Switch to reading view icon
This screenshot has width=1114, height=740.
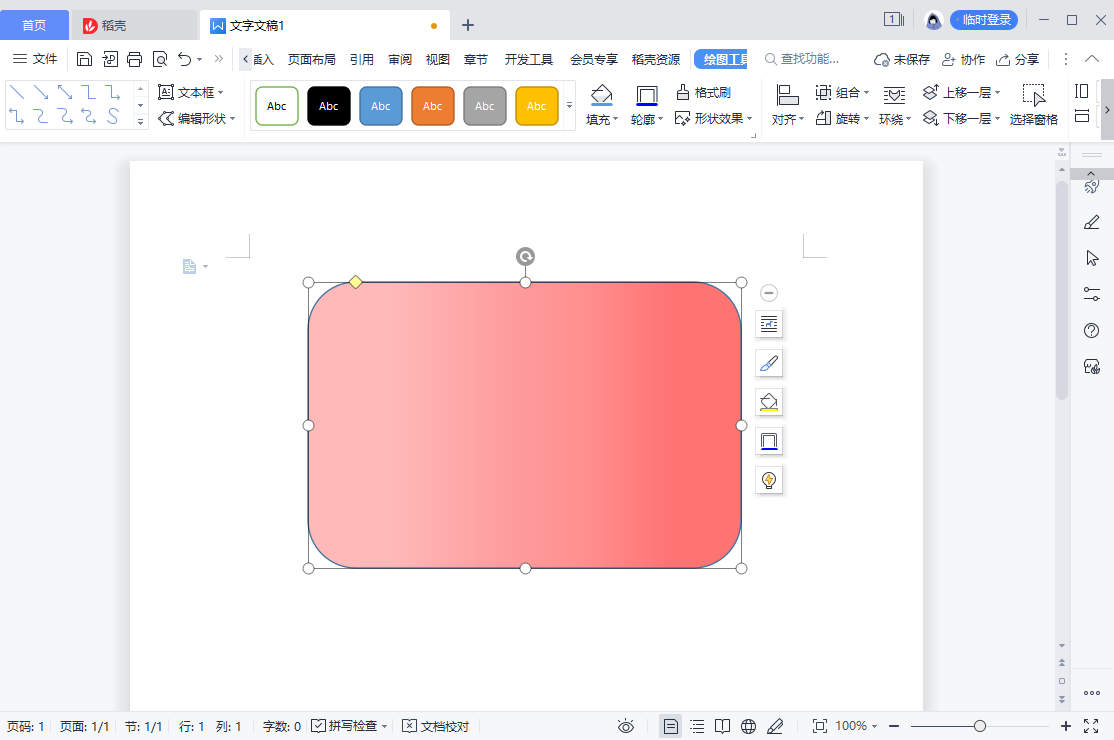pyautogui.click(x=723, y=726)
